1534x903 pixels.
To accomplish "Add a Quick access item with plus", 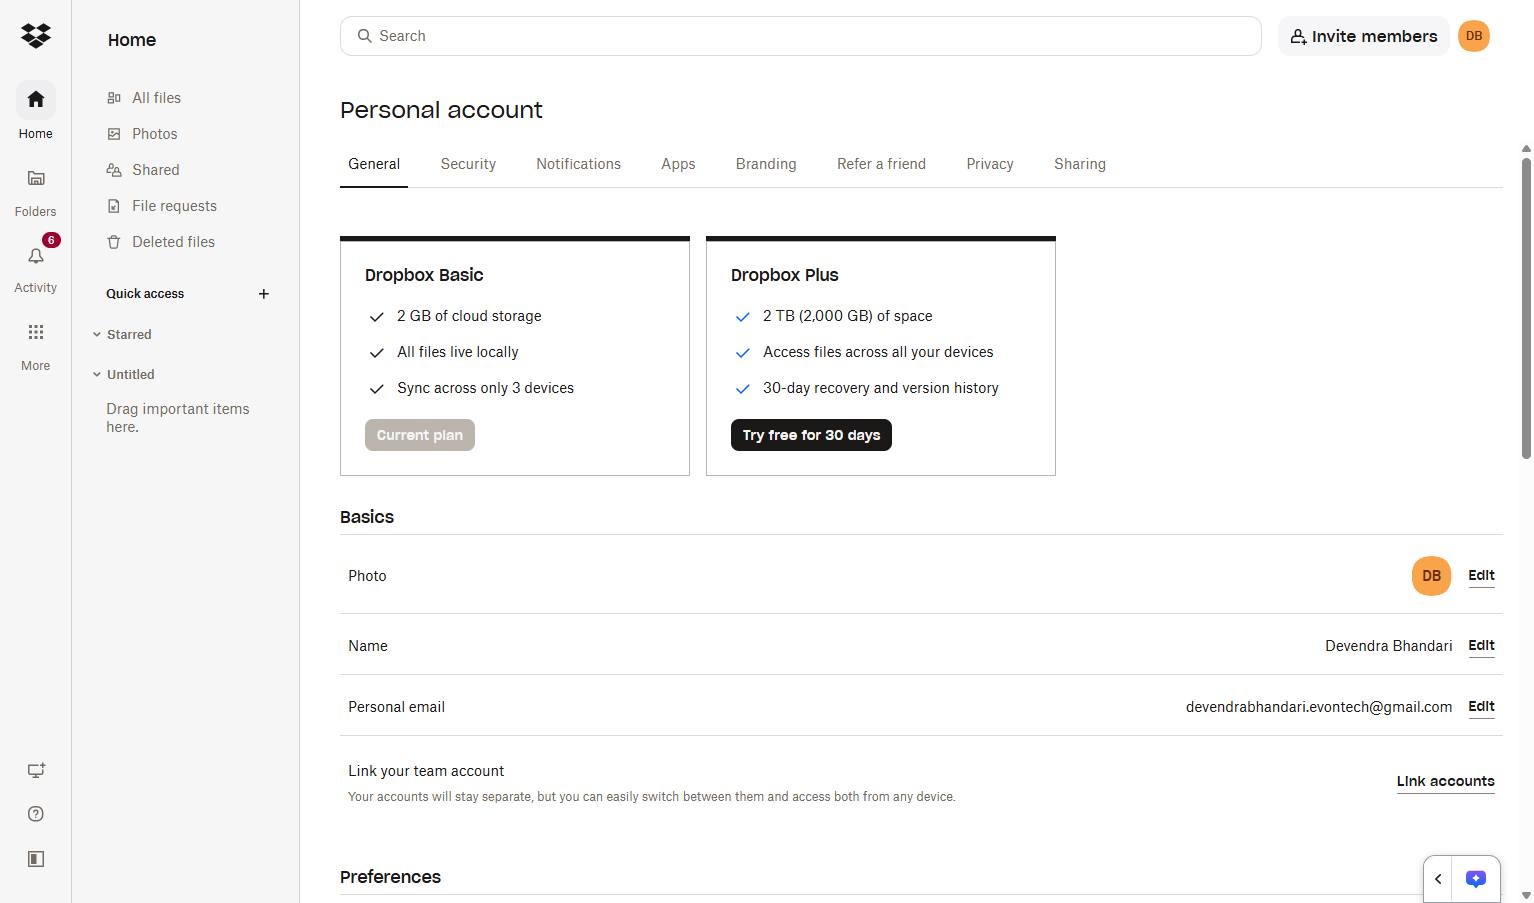I will (264, 294).
